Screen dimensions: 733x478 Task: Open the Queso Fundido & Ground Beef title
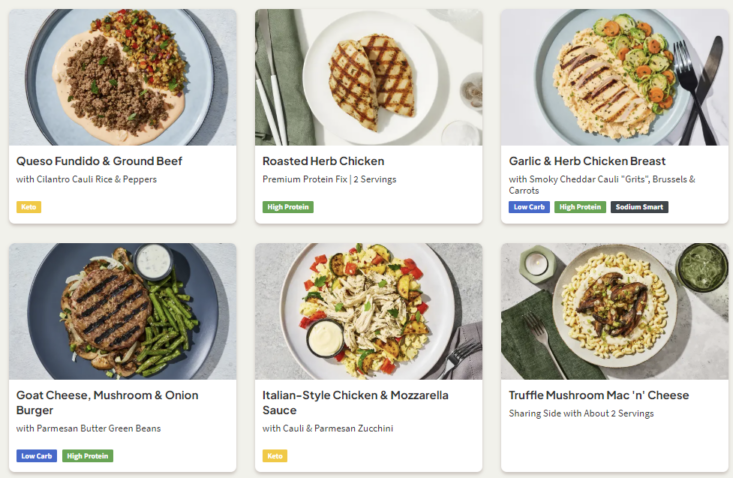tap(99, 161)
